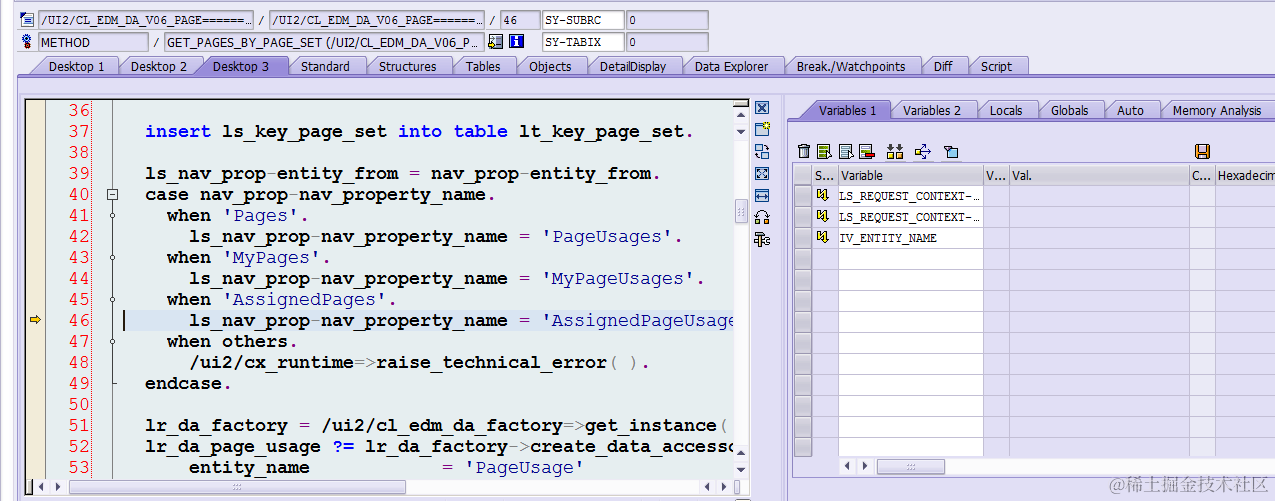Click the SY-TABIX field

tap(583, 42)
